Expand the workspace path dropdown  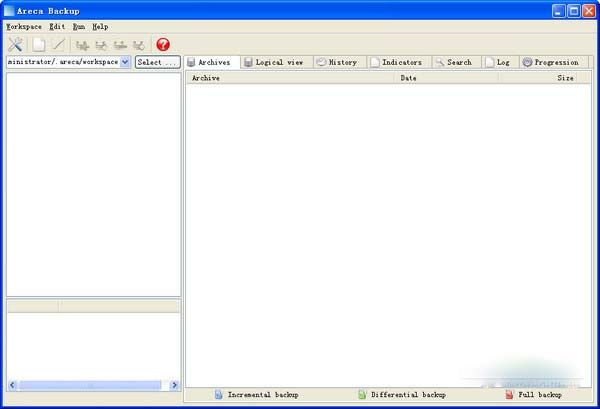(125, 62)
